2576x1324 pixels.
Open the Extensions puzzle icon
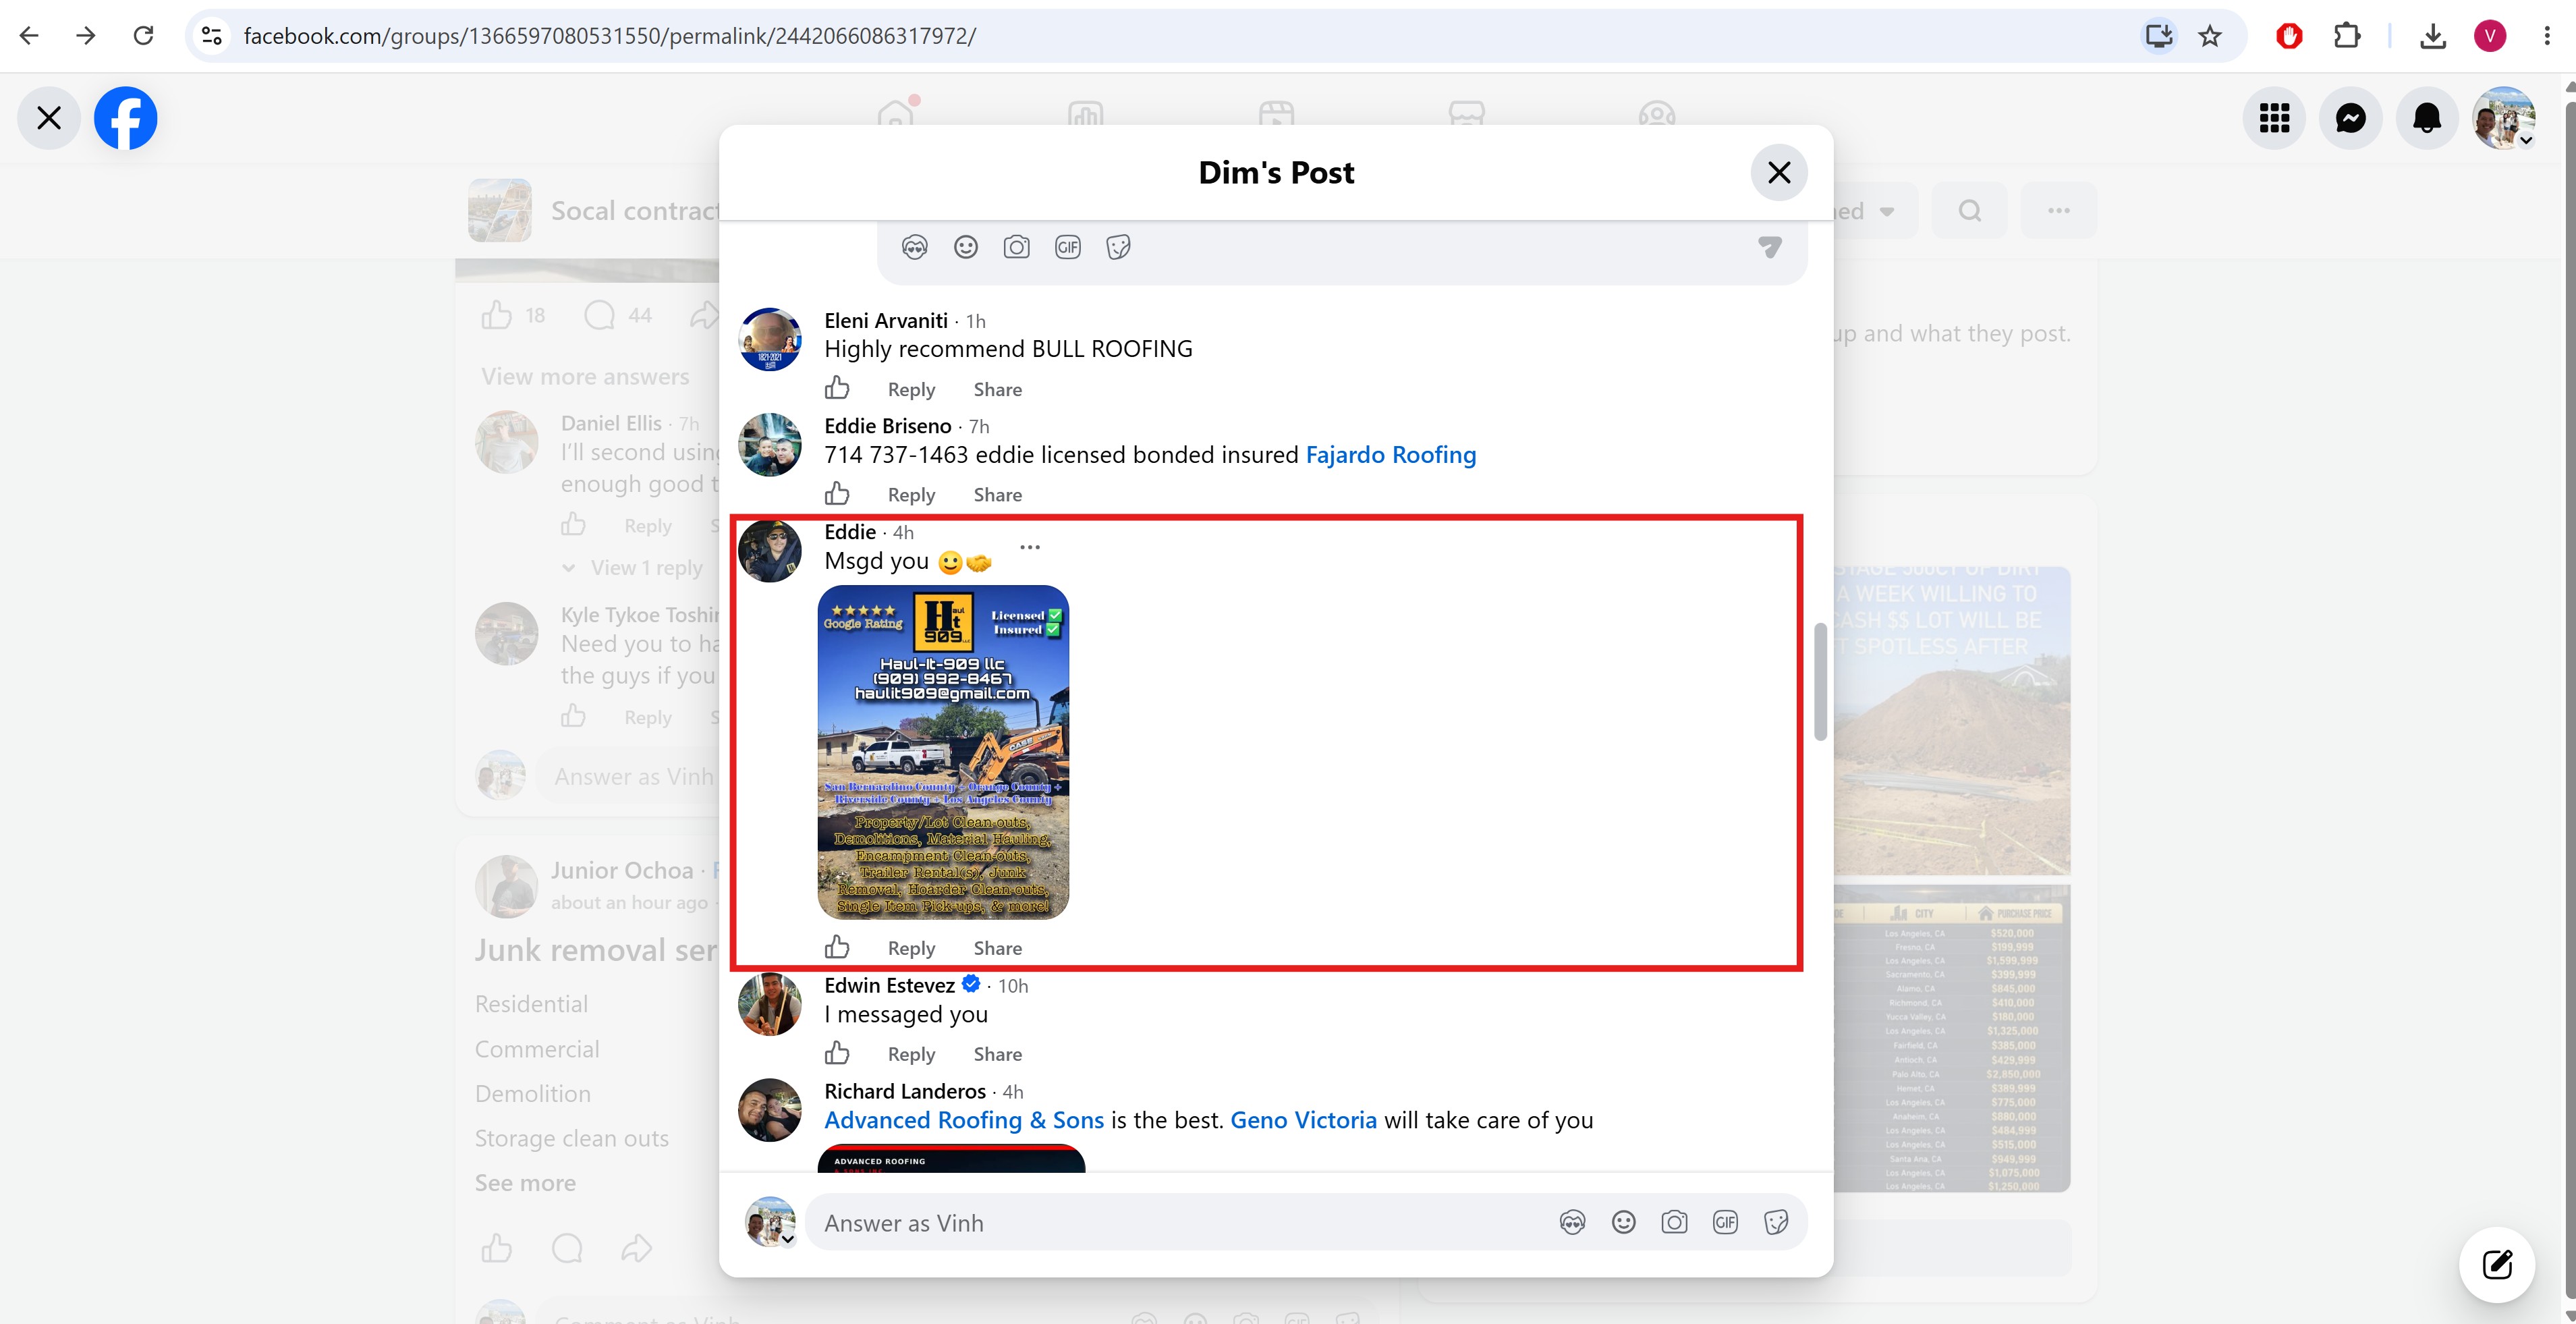(2347, 36)
